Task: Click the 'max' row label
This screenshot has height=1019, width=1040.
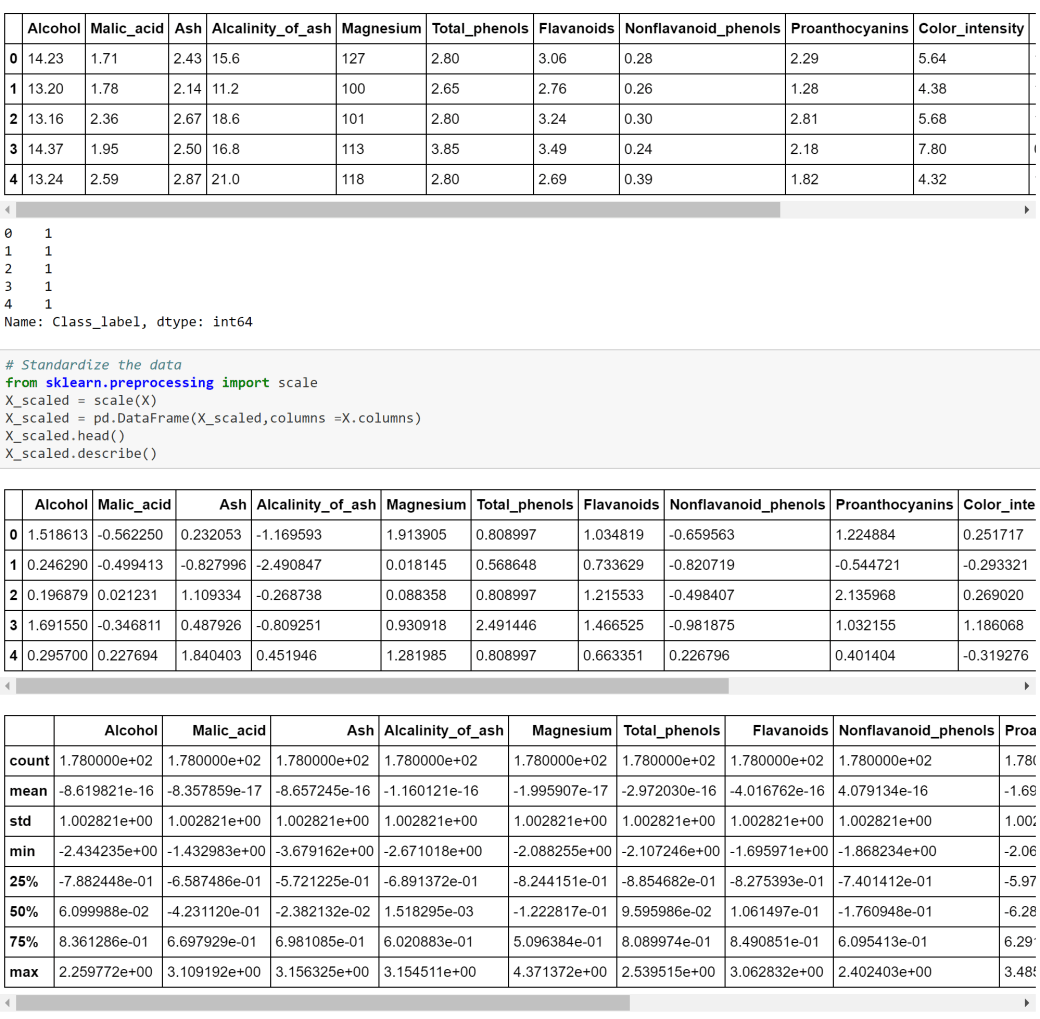Action: click(29, 972)
